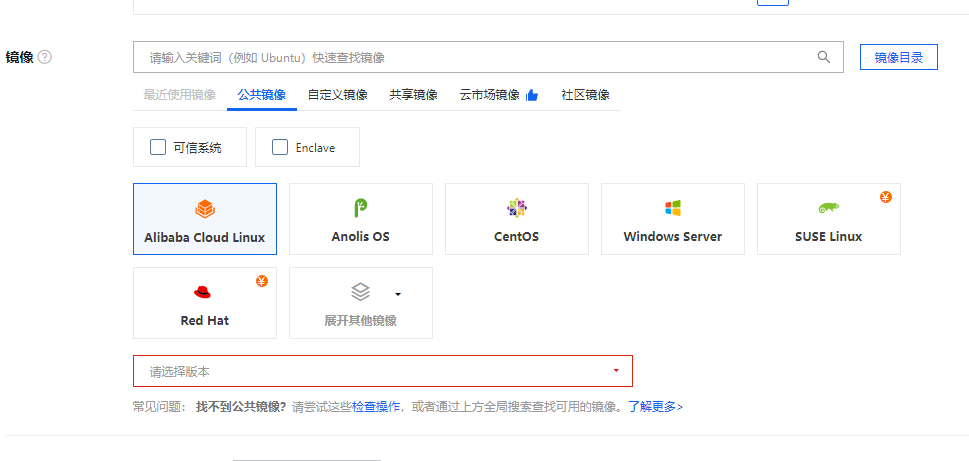Image resolution: width=969 pixels, height=461 pixels.
Task: Click the help icon beside 镜像
Action: click(x=45, y=57)
